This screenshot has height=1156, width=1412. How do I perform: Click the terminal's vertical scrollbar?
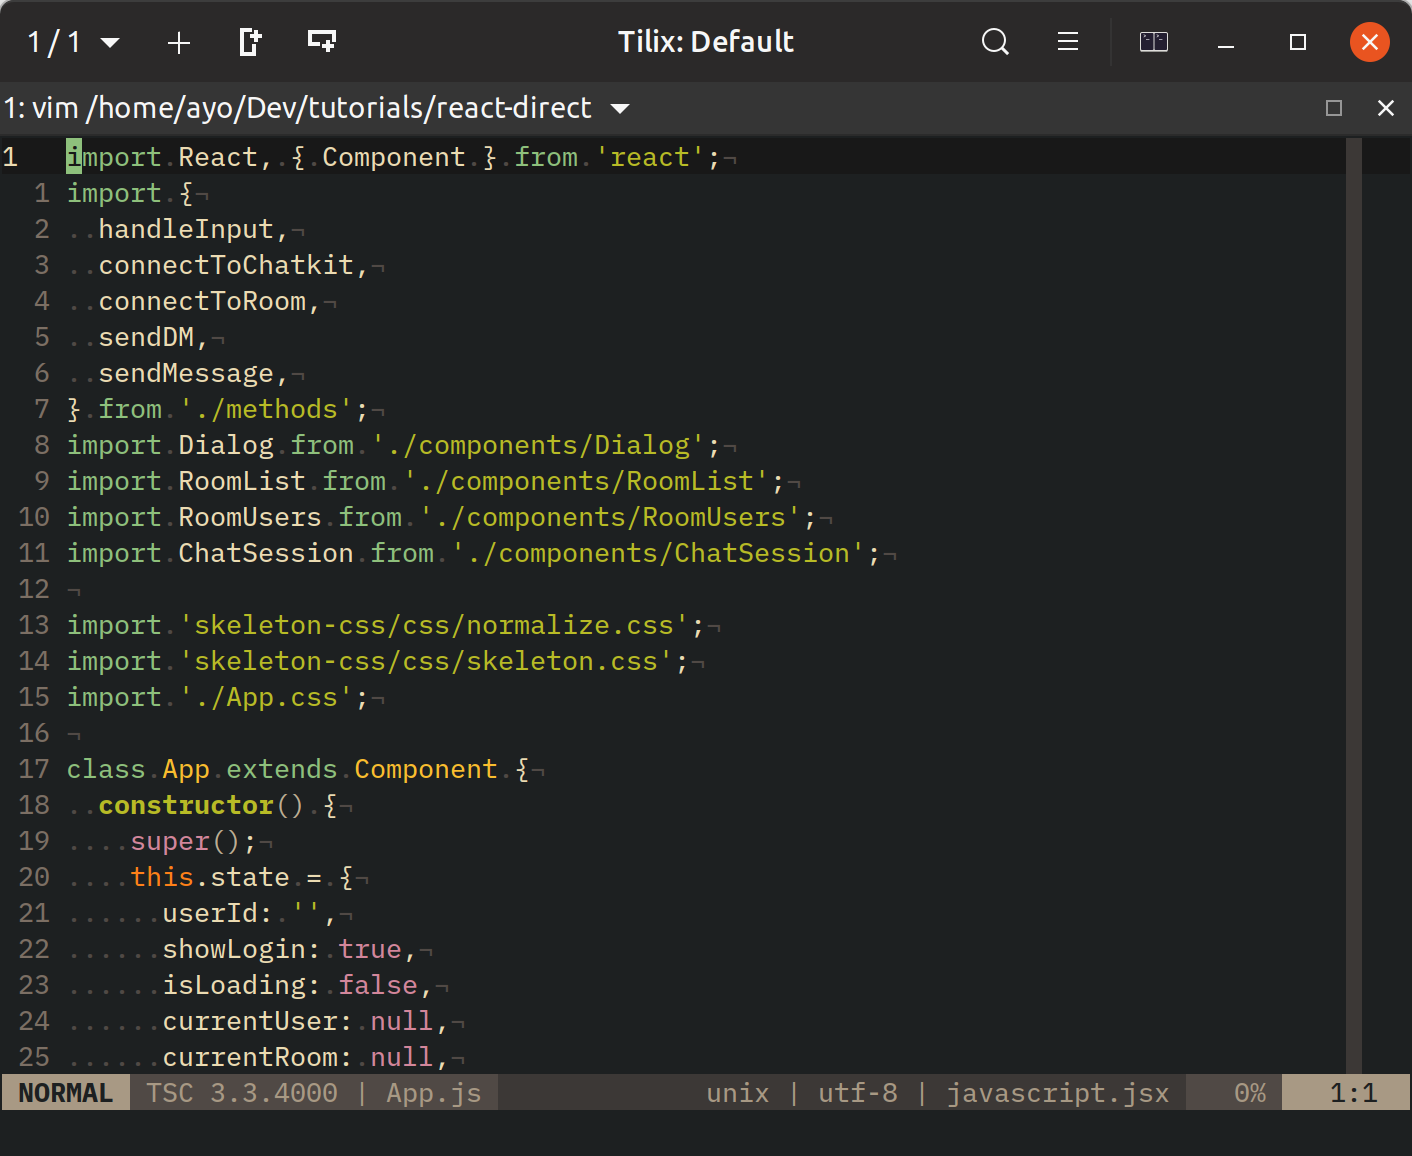coord(1353,600)
